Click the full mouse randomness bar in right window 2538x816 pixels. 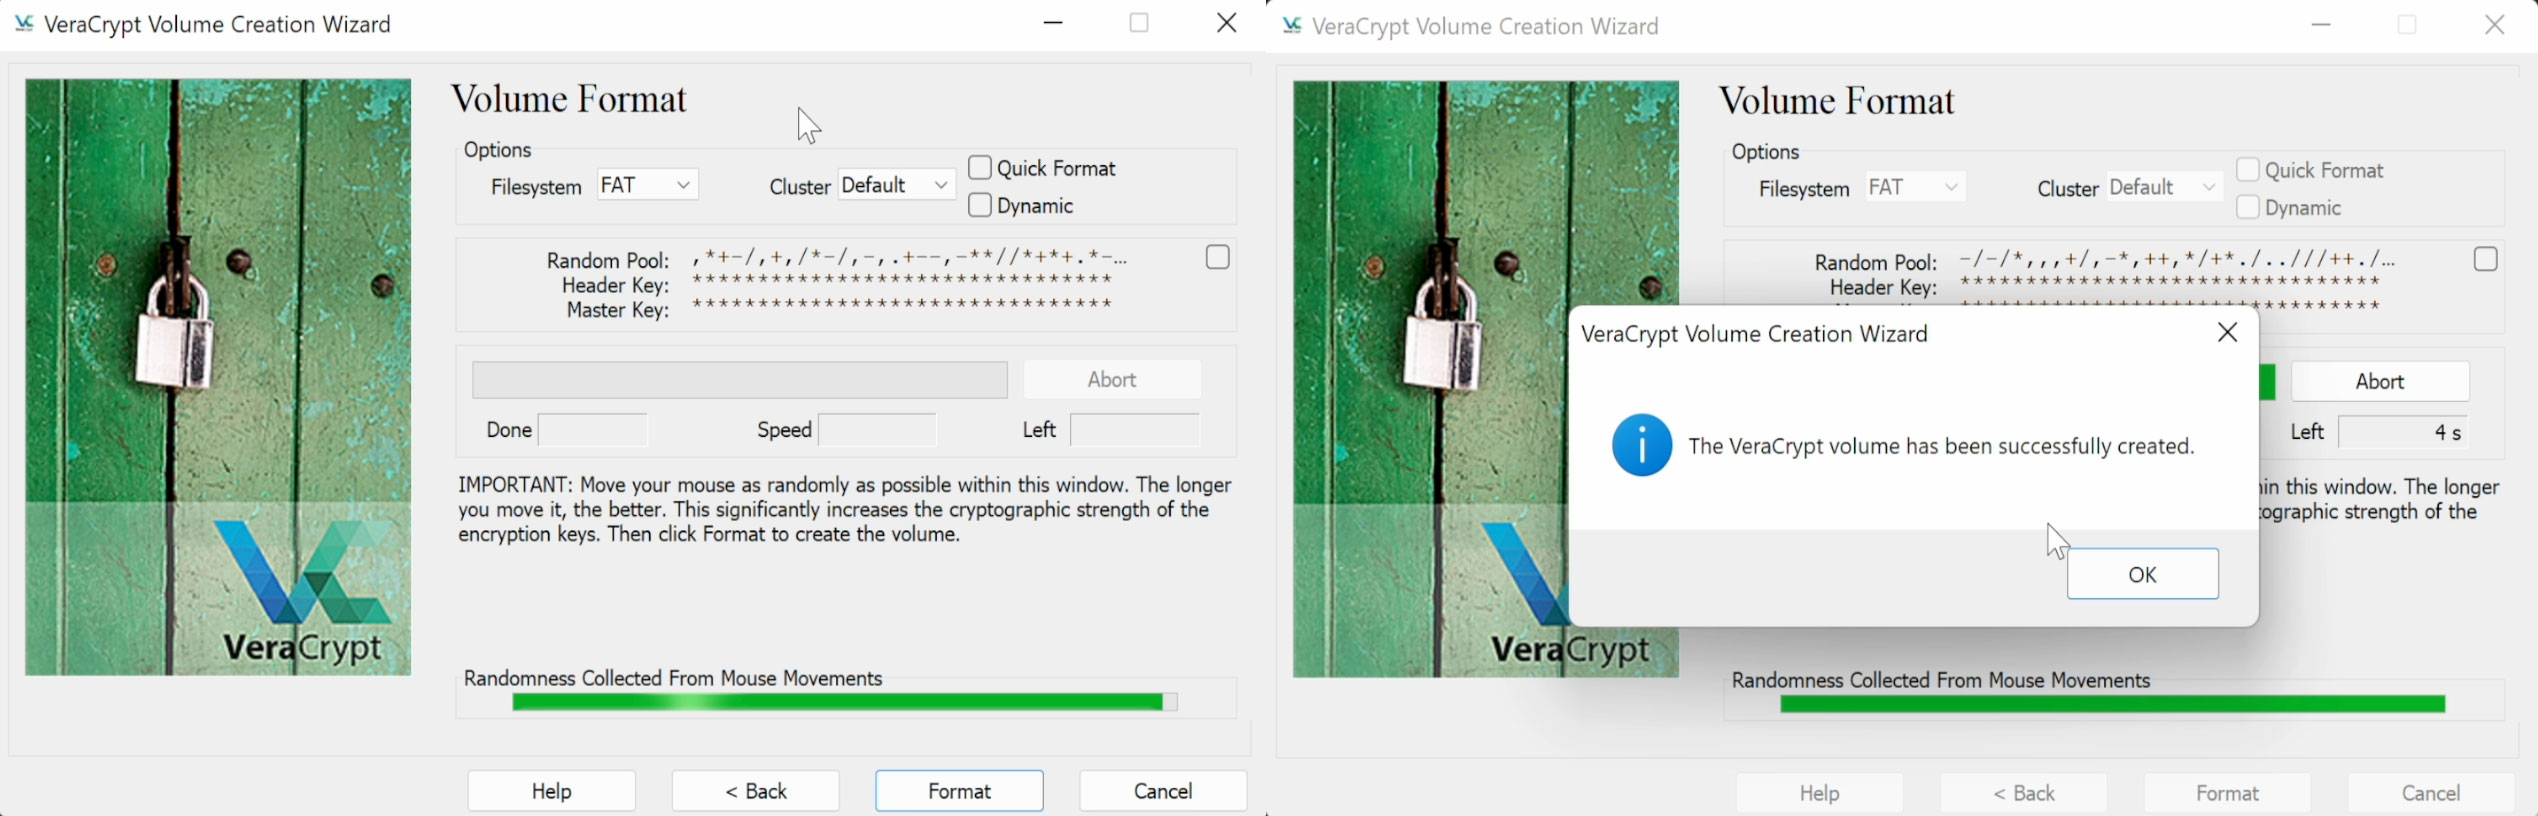[x=2113, y=704]
